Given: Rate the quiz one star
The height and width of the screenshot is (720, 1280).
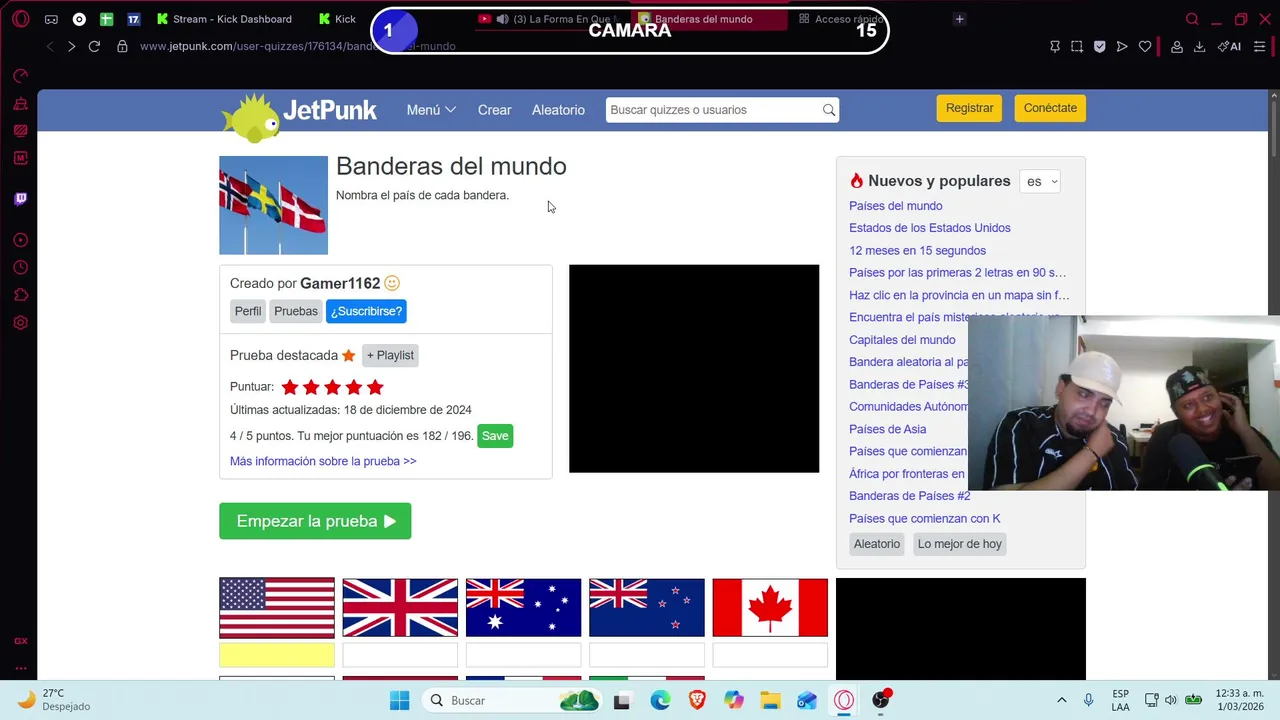Looking at the screenshot, I should point(290,387).
